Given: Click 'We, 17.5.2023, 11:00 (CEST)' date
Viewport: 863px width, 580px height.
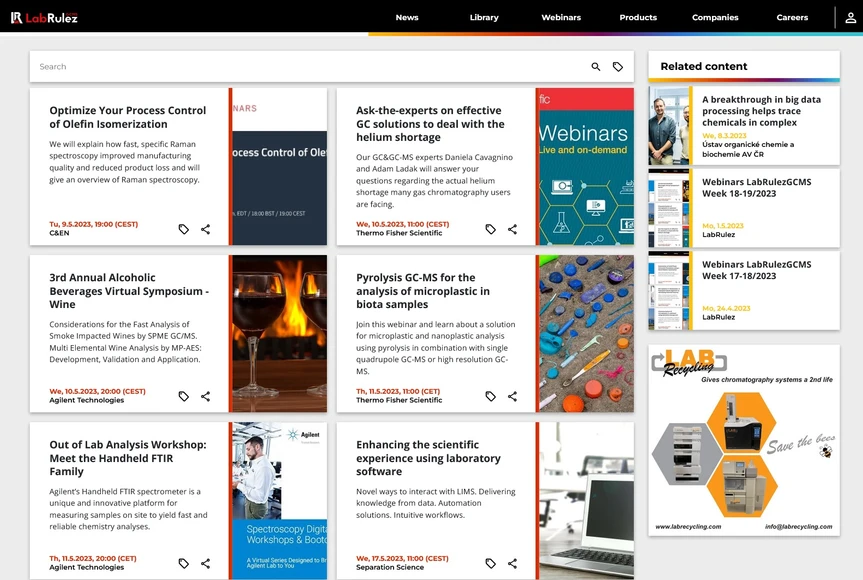Looking at the screenshot, I should tap(402, 559).
